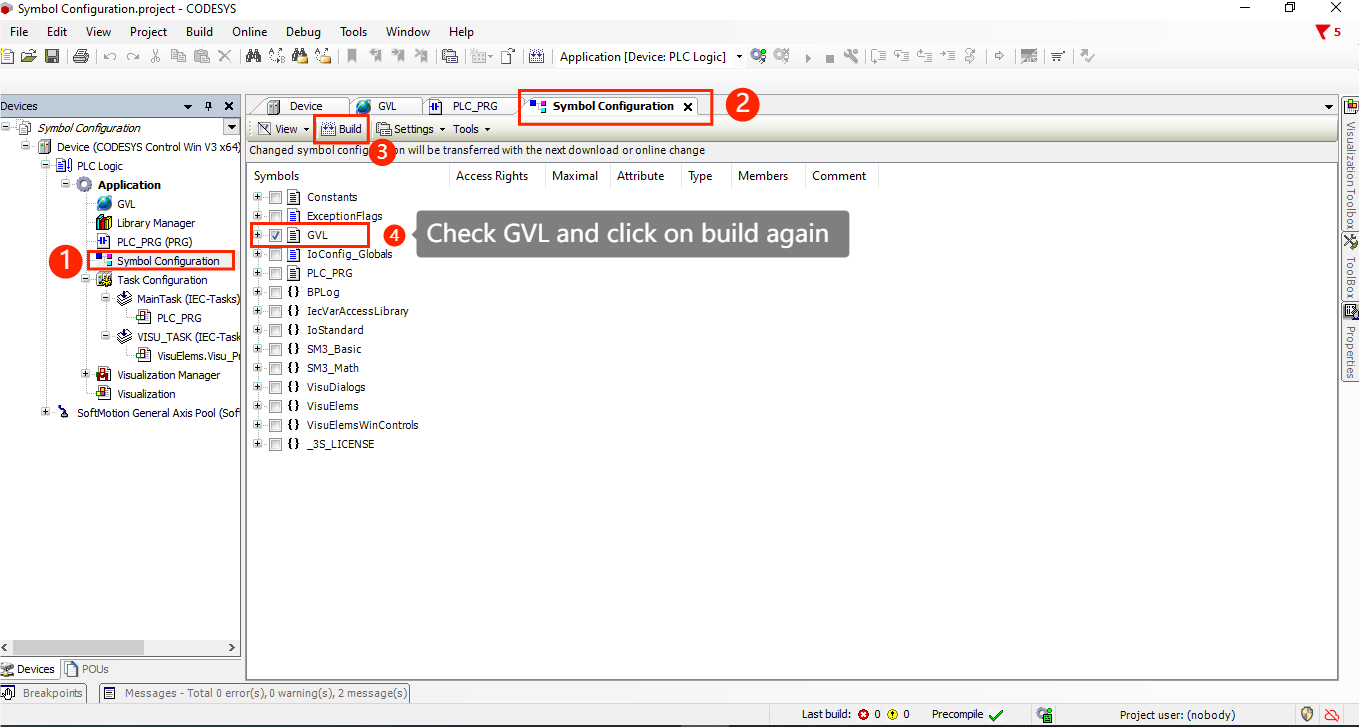Open the Online menu

[x=249, y=32]
